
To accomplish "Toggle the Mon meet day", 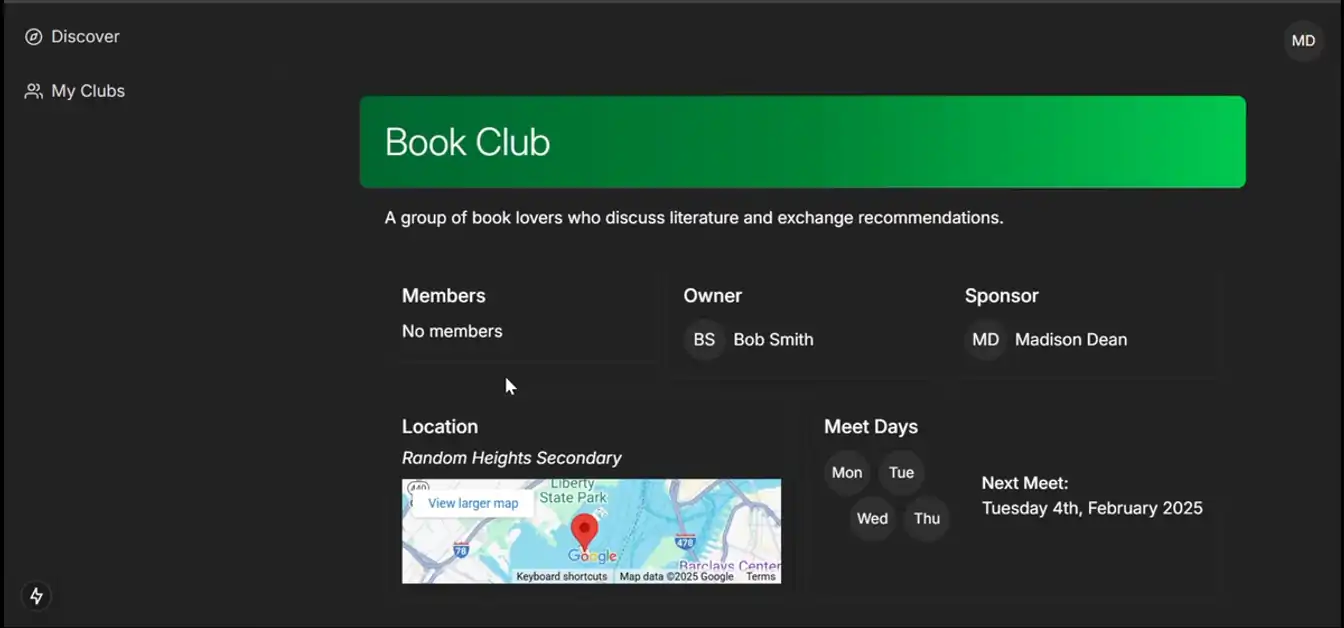I will pyautogui.click(x=846, y=472).
